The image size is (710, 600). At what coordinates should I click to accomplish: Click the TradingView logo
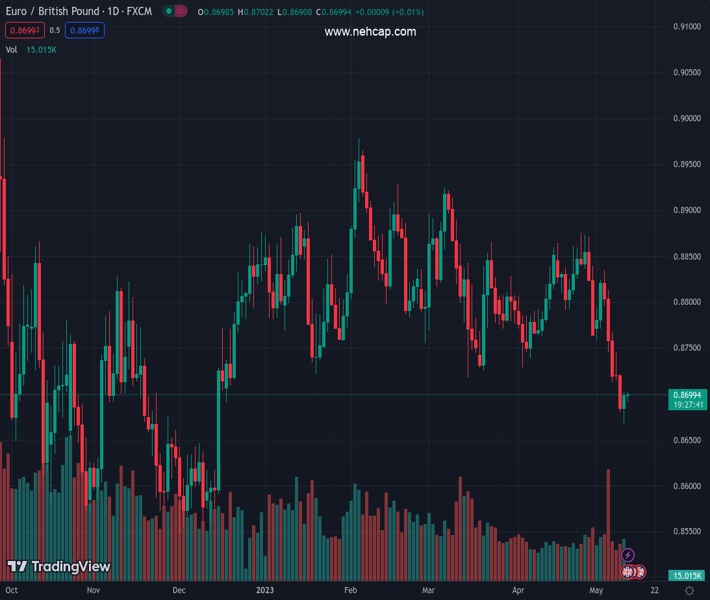[59, 567]
